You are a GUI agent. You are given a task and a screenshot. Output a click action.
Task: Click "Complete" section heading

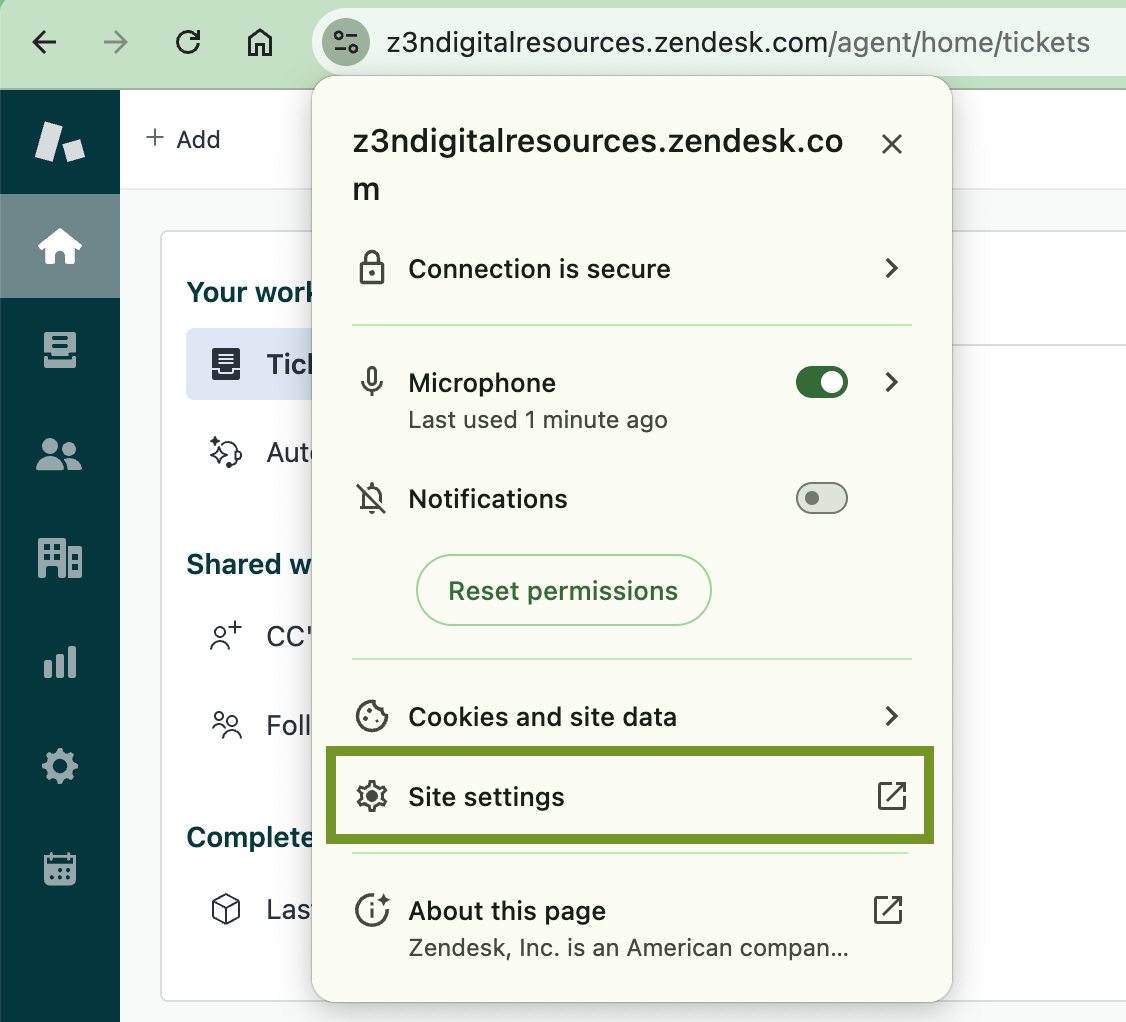click(x=249, y=837)
